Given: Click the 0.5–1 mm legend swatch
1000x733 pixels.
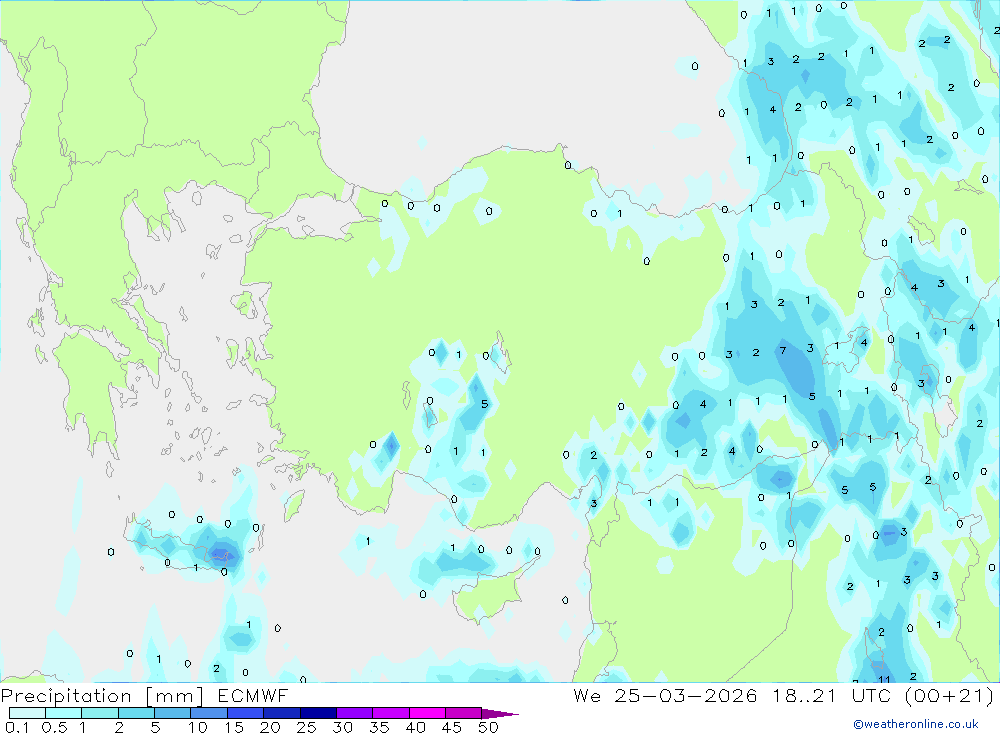Looking at the screenshot, I should tap(64, 713).
